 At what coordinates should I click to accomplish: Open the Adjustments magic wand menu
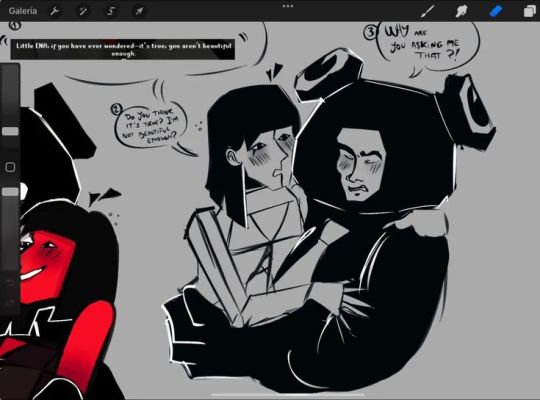tap(83, 11)
